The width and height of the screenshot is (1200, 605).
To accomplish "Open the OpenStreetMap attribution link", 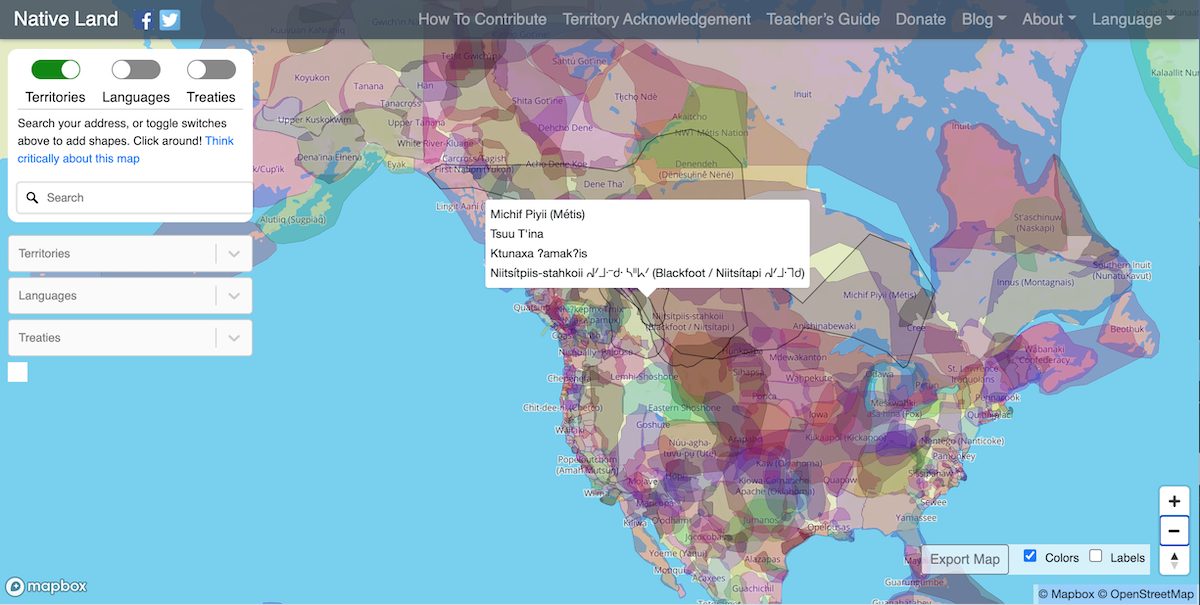I will pos(1146,594).
